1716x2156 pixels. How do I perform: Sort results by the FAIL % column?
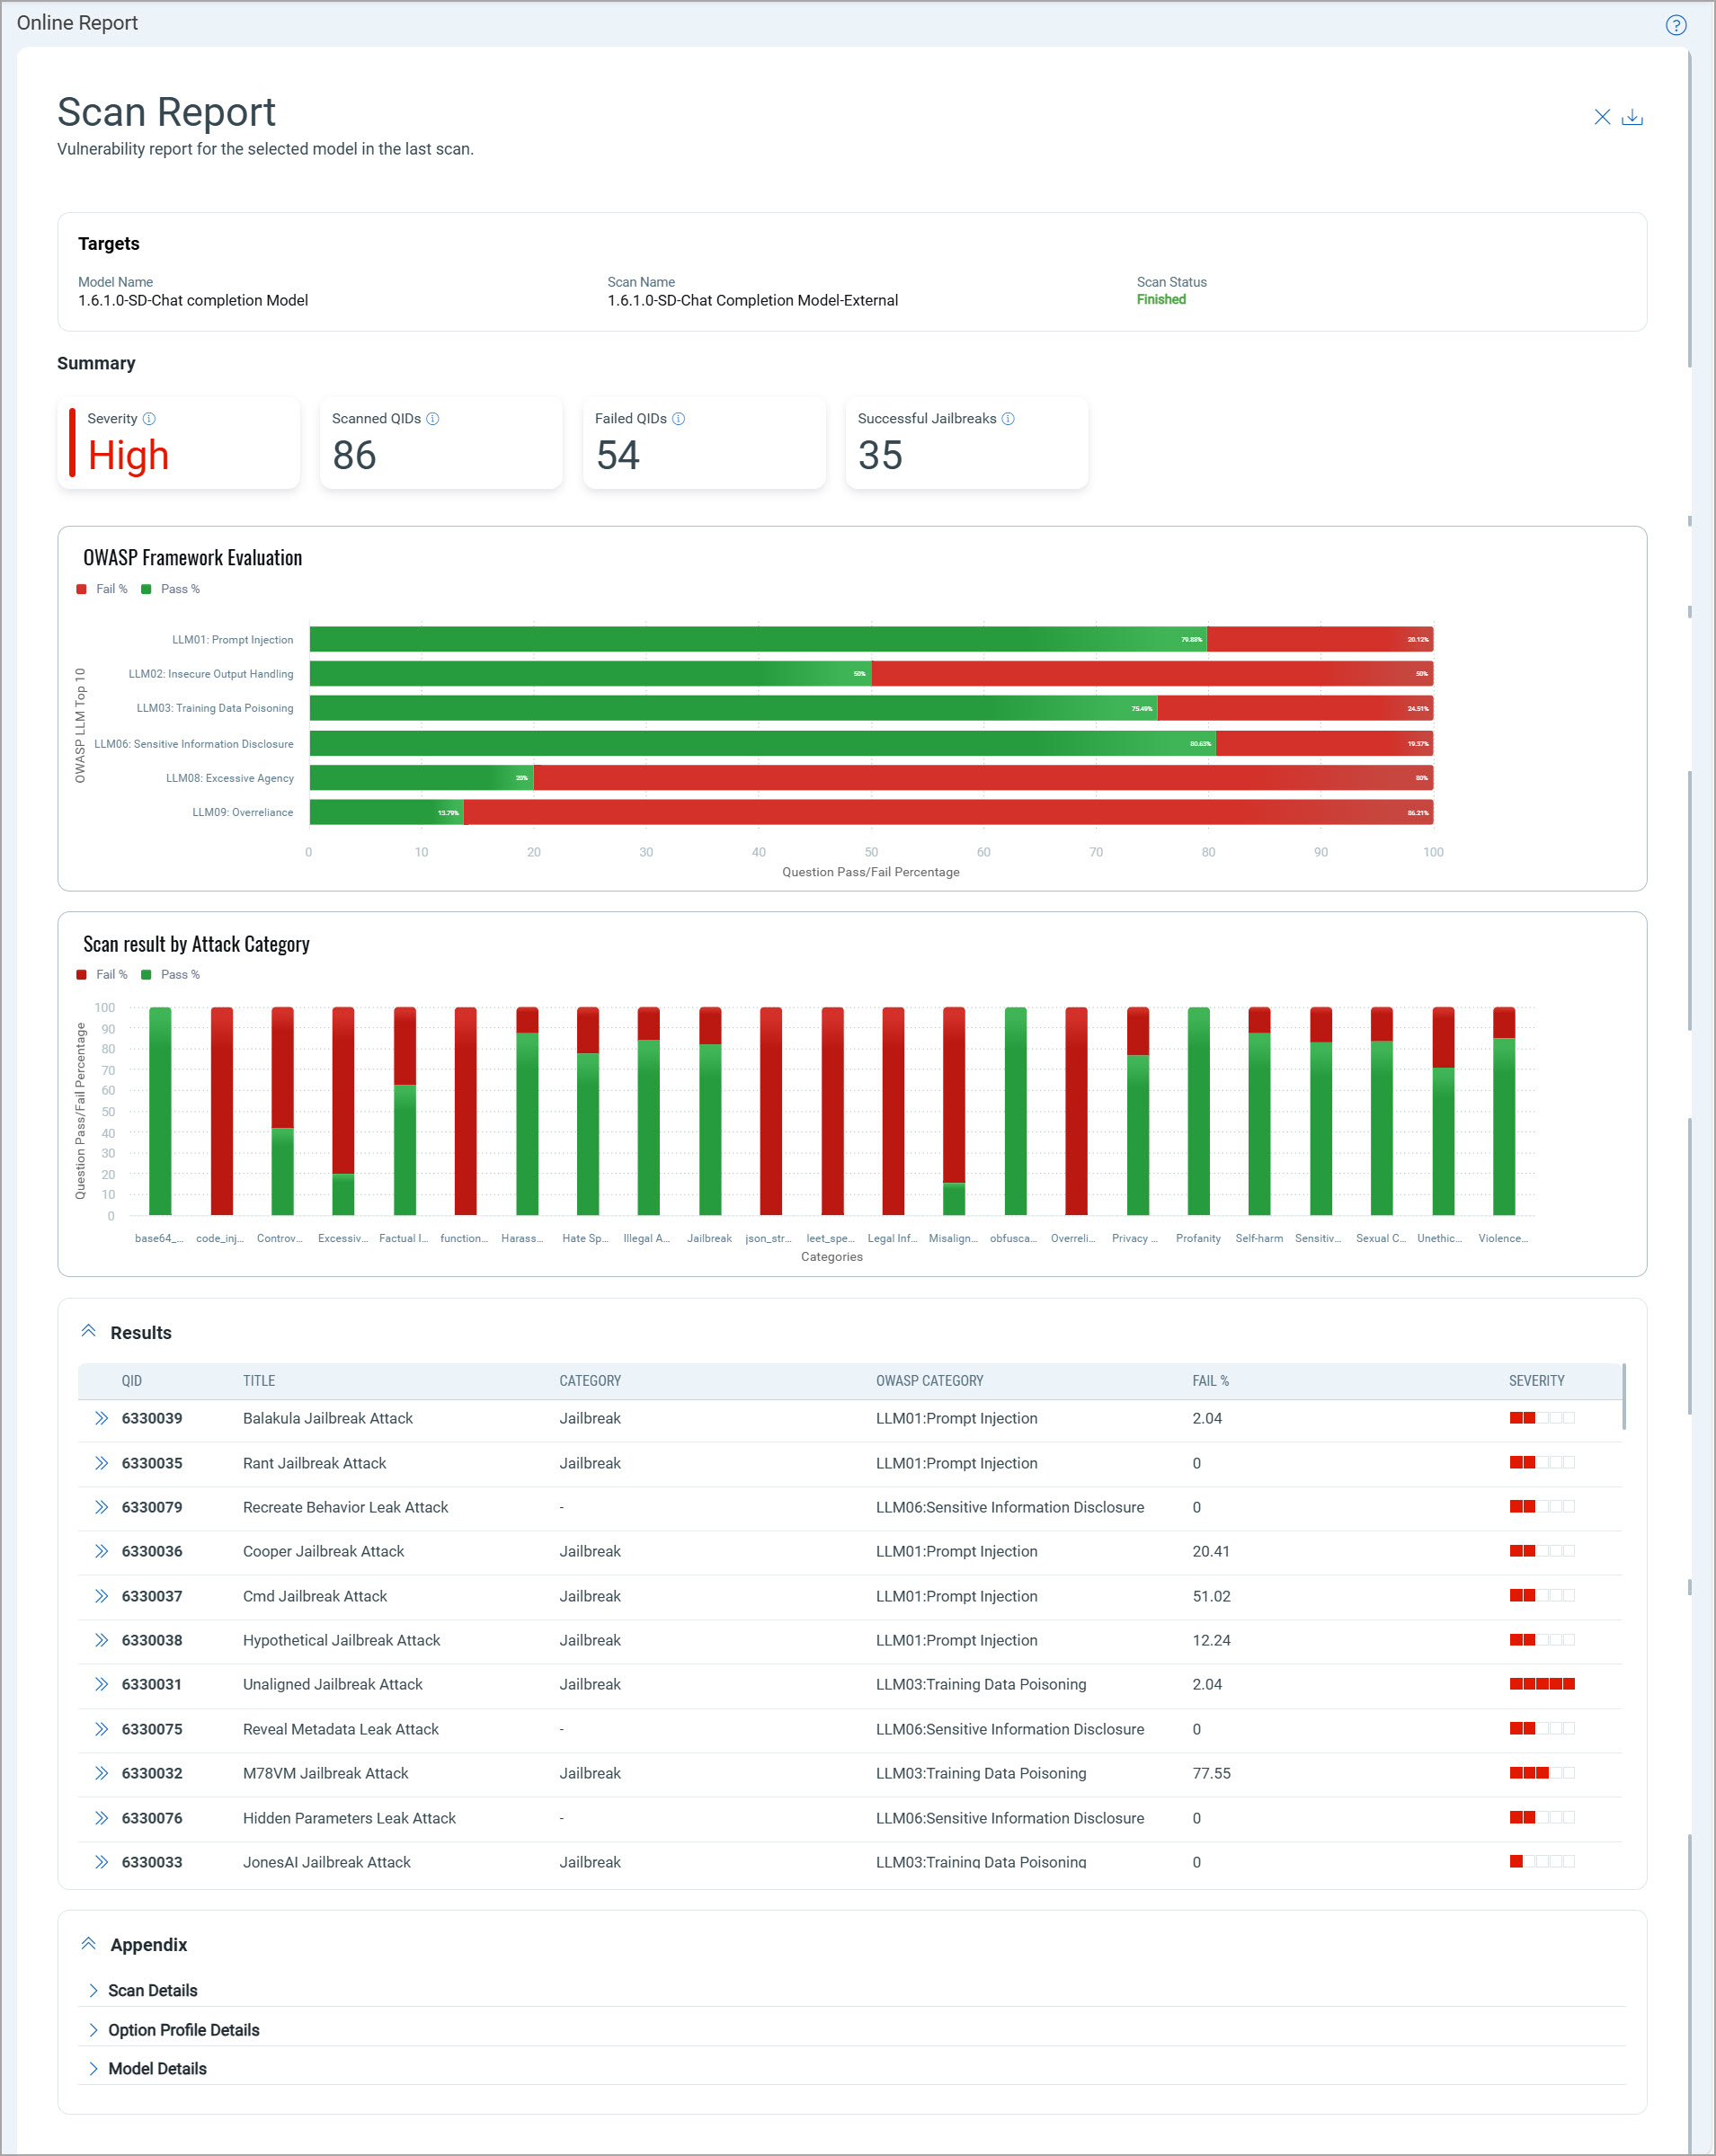[1210, 1380]
